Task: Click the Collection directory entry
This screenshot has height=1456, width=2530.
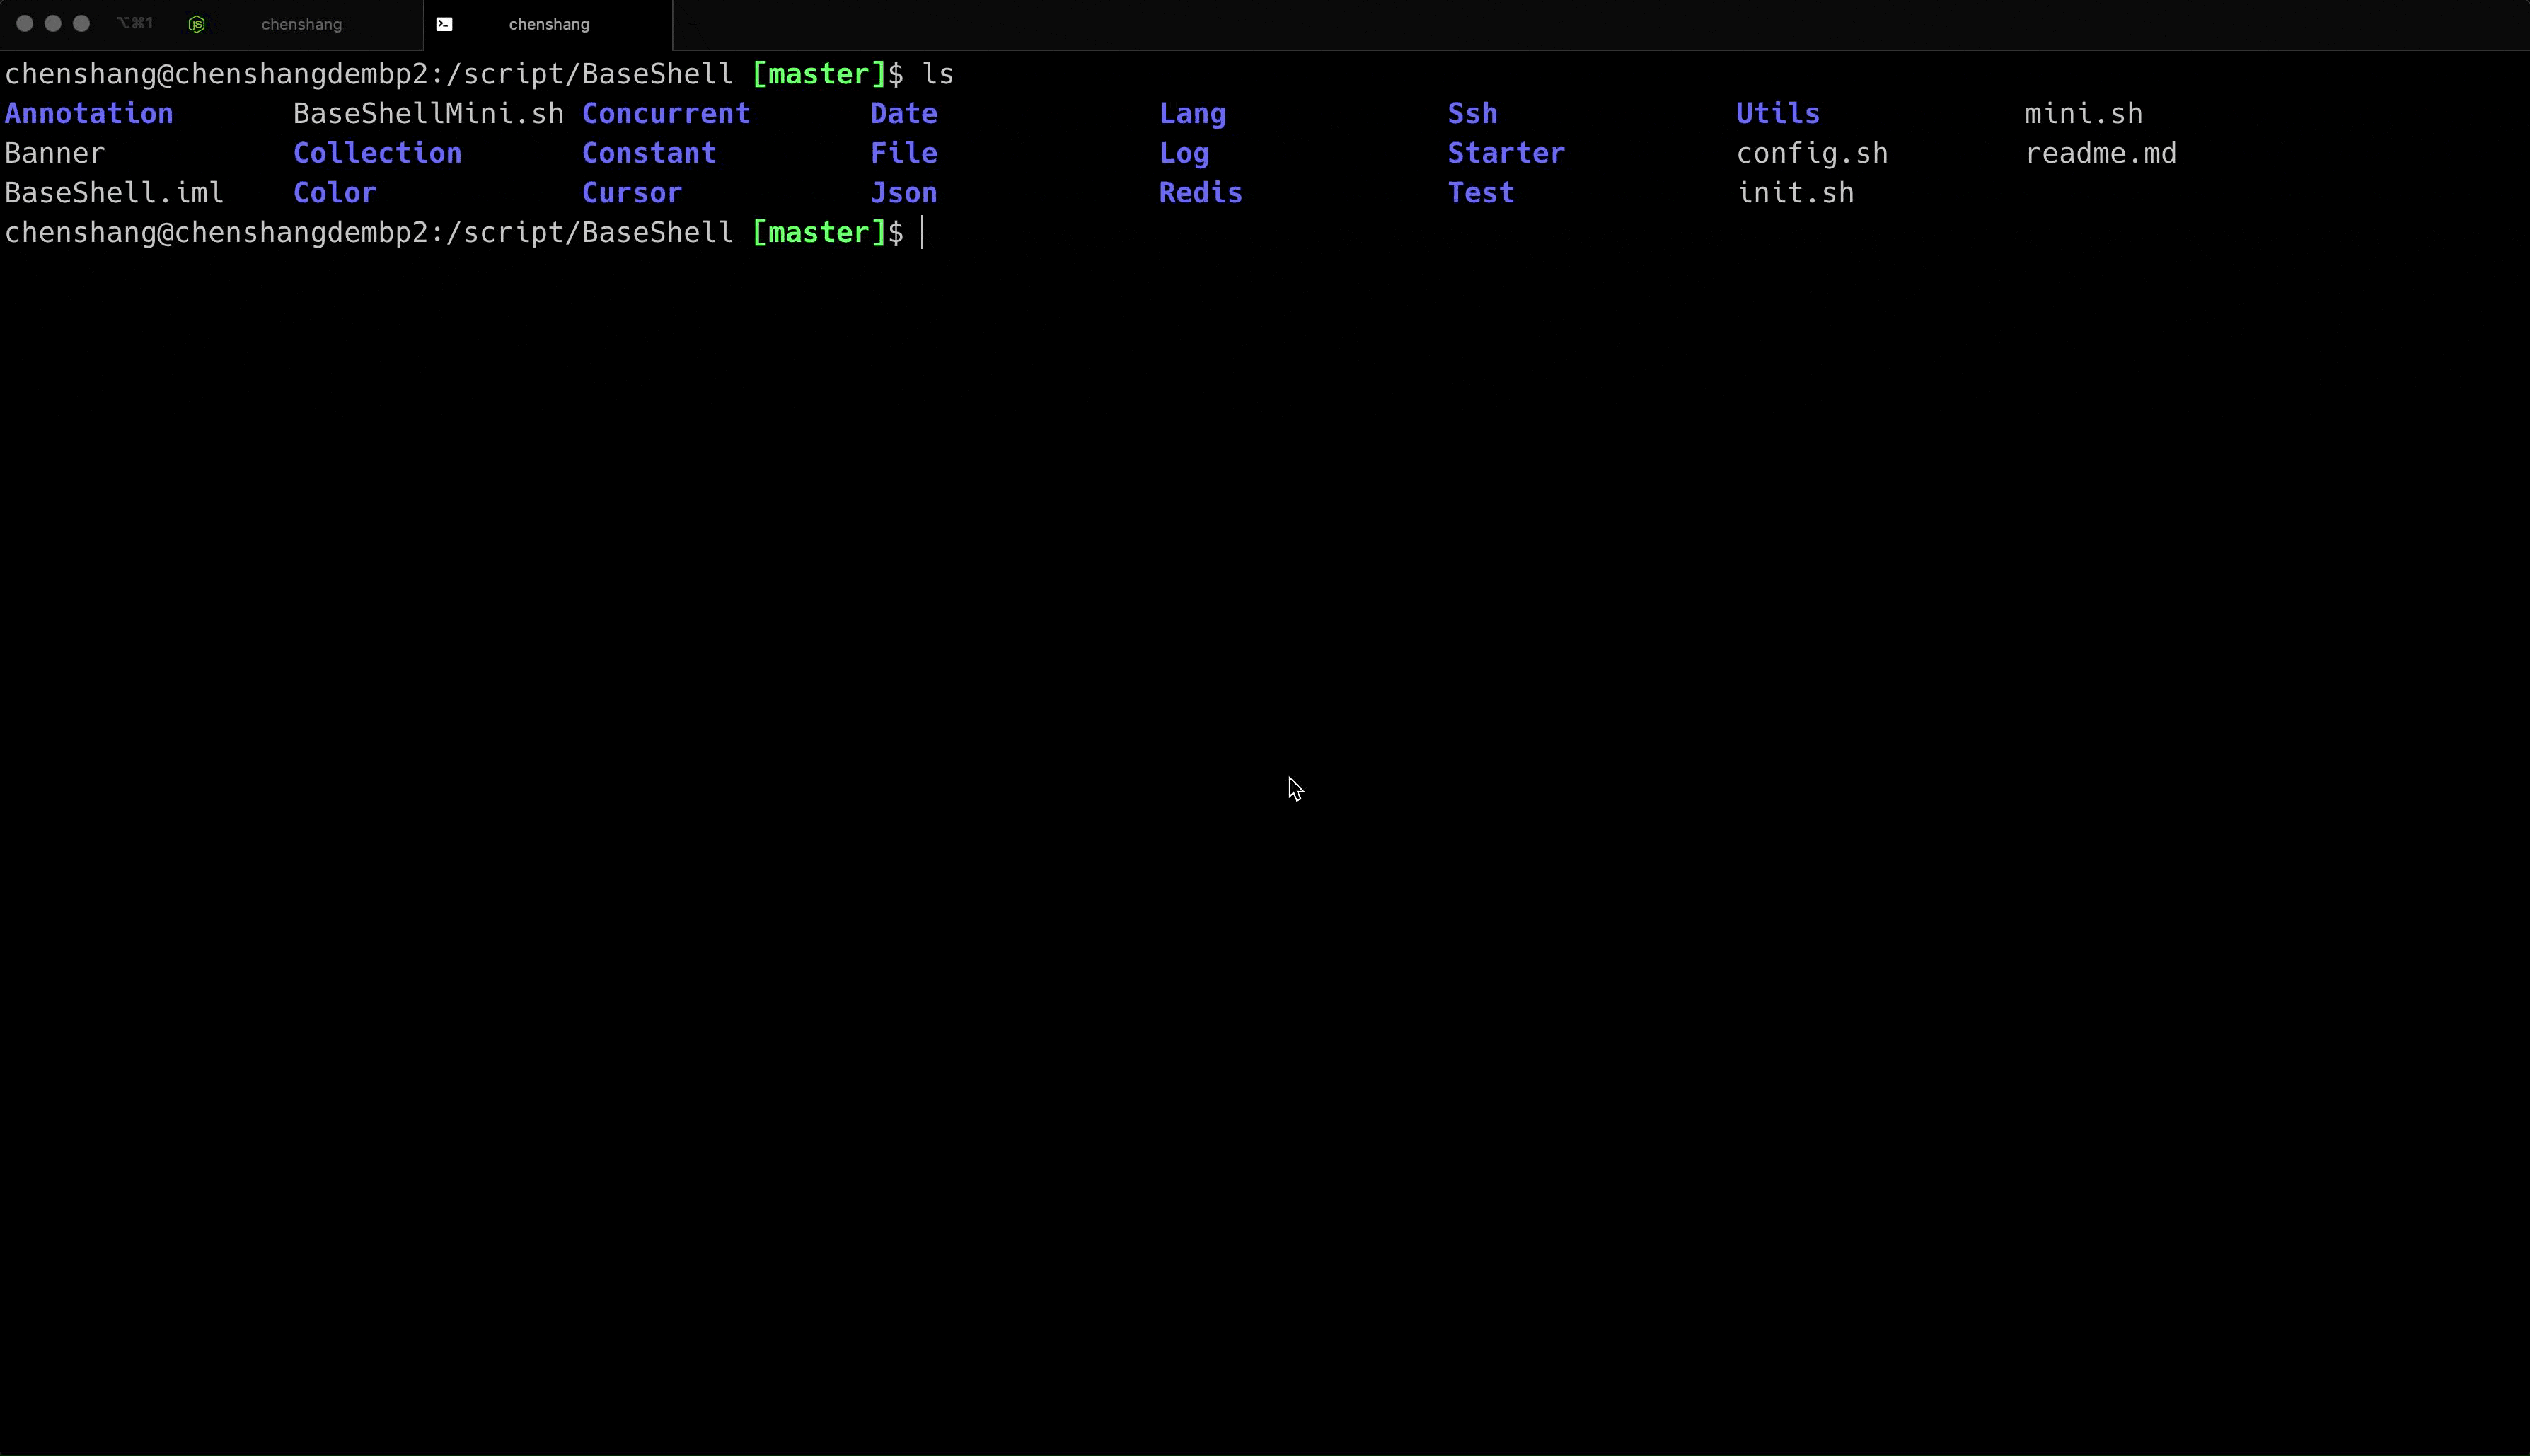Action: (x=377, y=153)
